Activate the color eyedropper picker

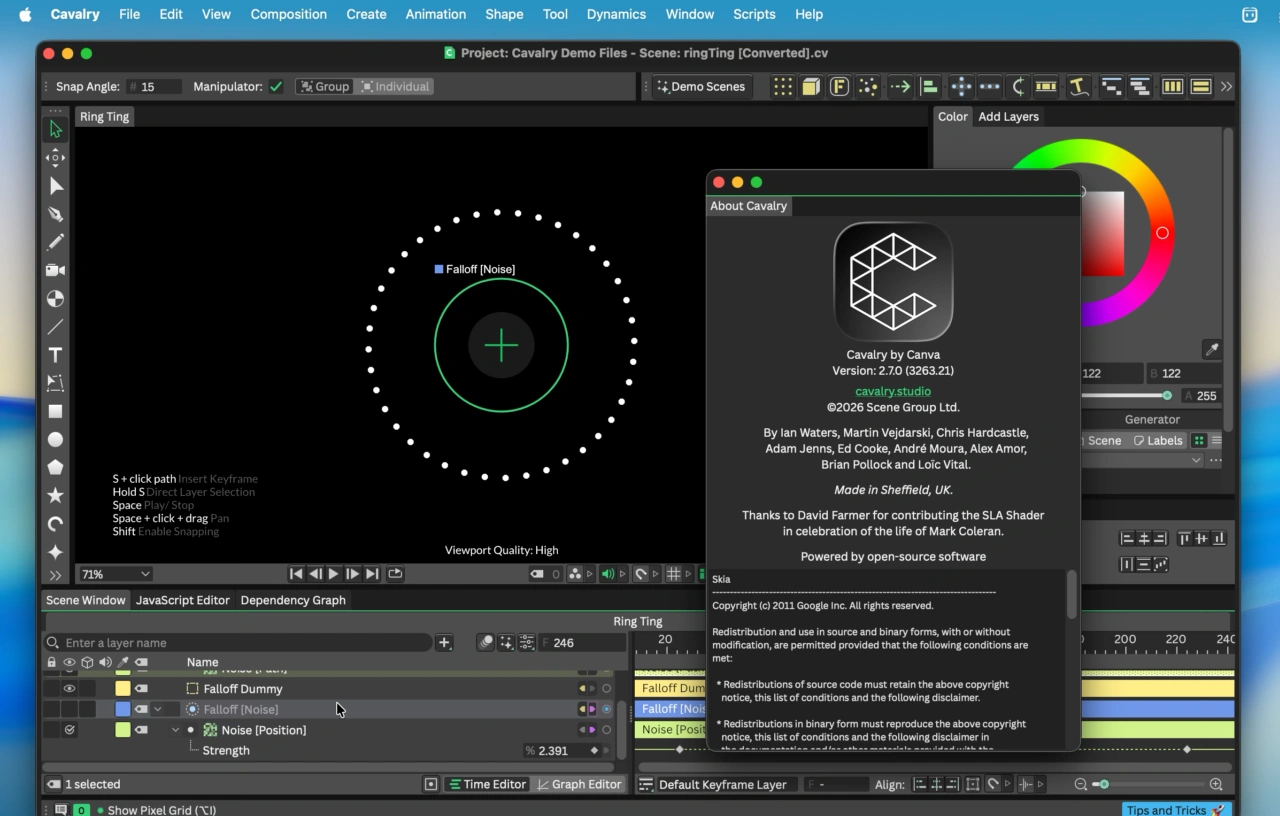click(1212, 350)
